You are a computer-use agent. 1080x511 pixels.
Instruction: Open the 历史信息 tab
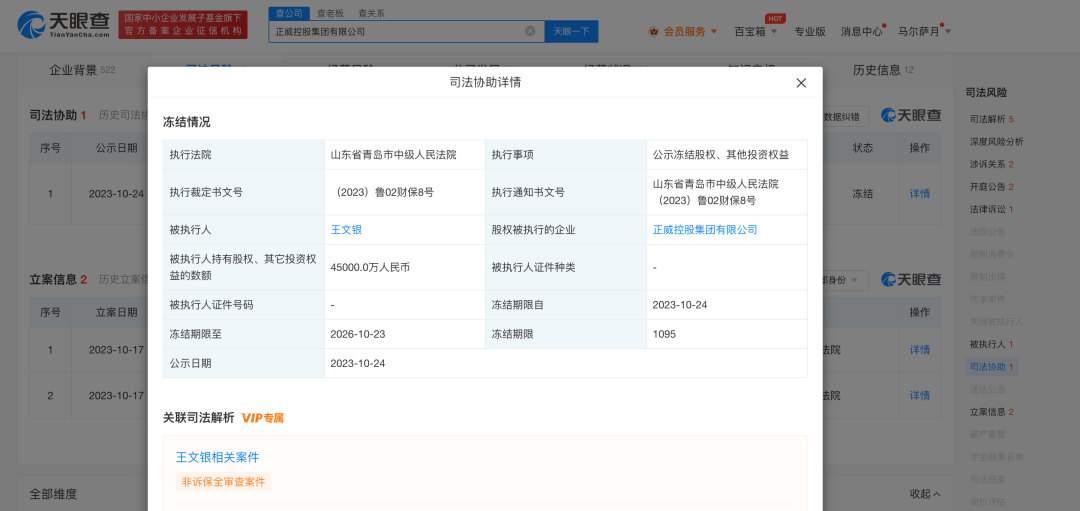tap(883, 70)
